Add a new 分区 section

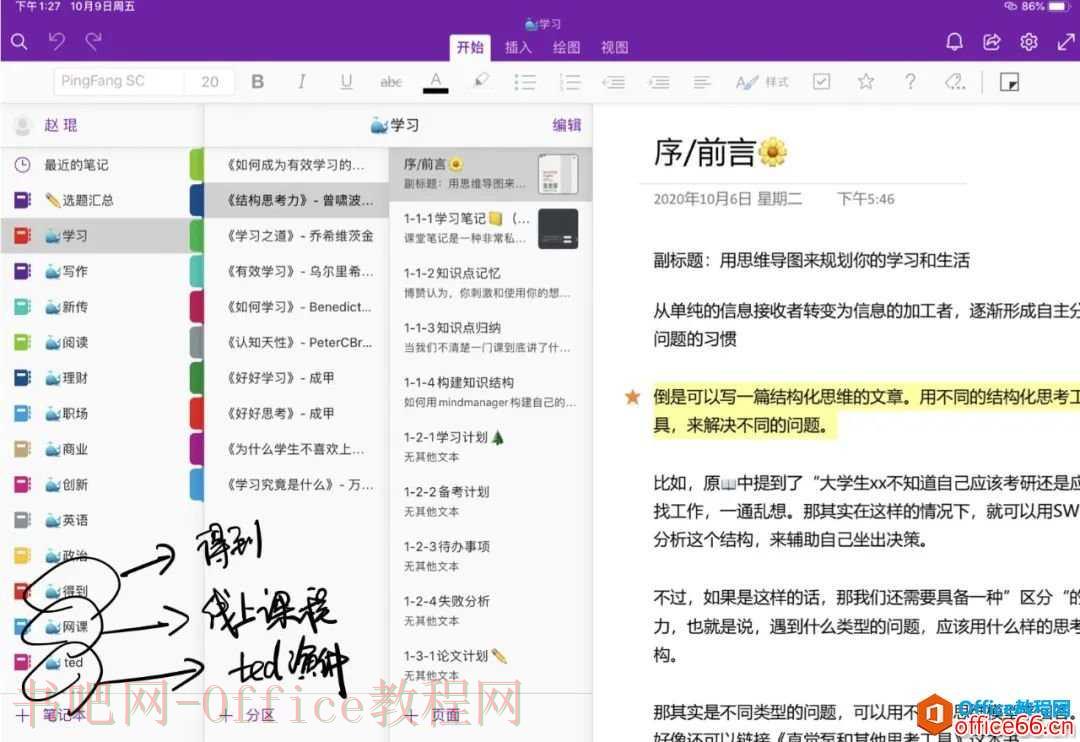247,715
